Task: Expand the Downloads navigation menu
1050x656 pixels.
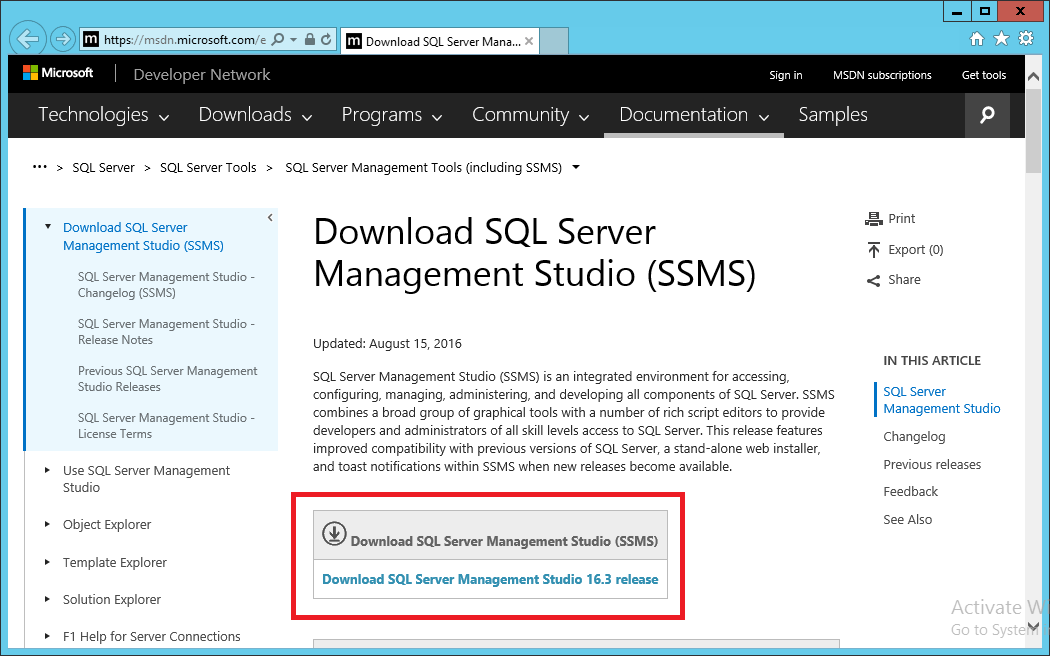Action: tap(257, 115)
